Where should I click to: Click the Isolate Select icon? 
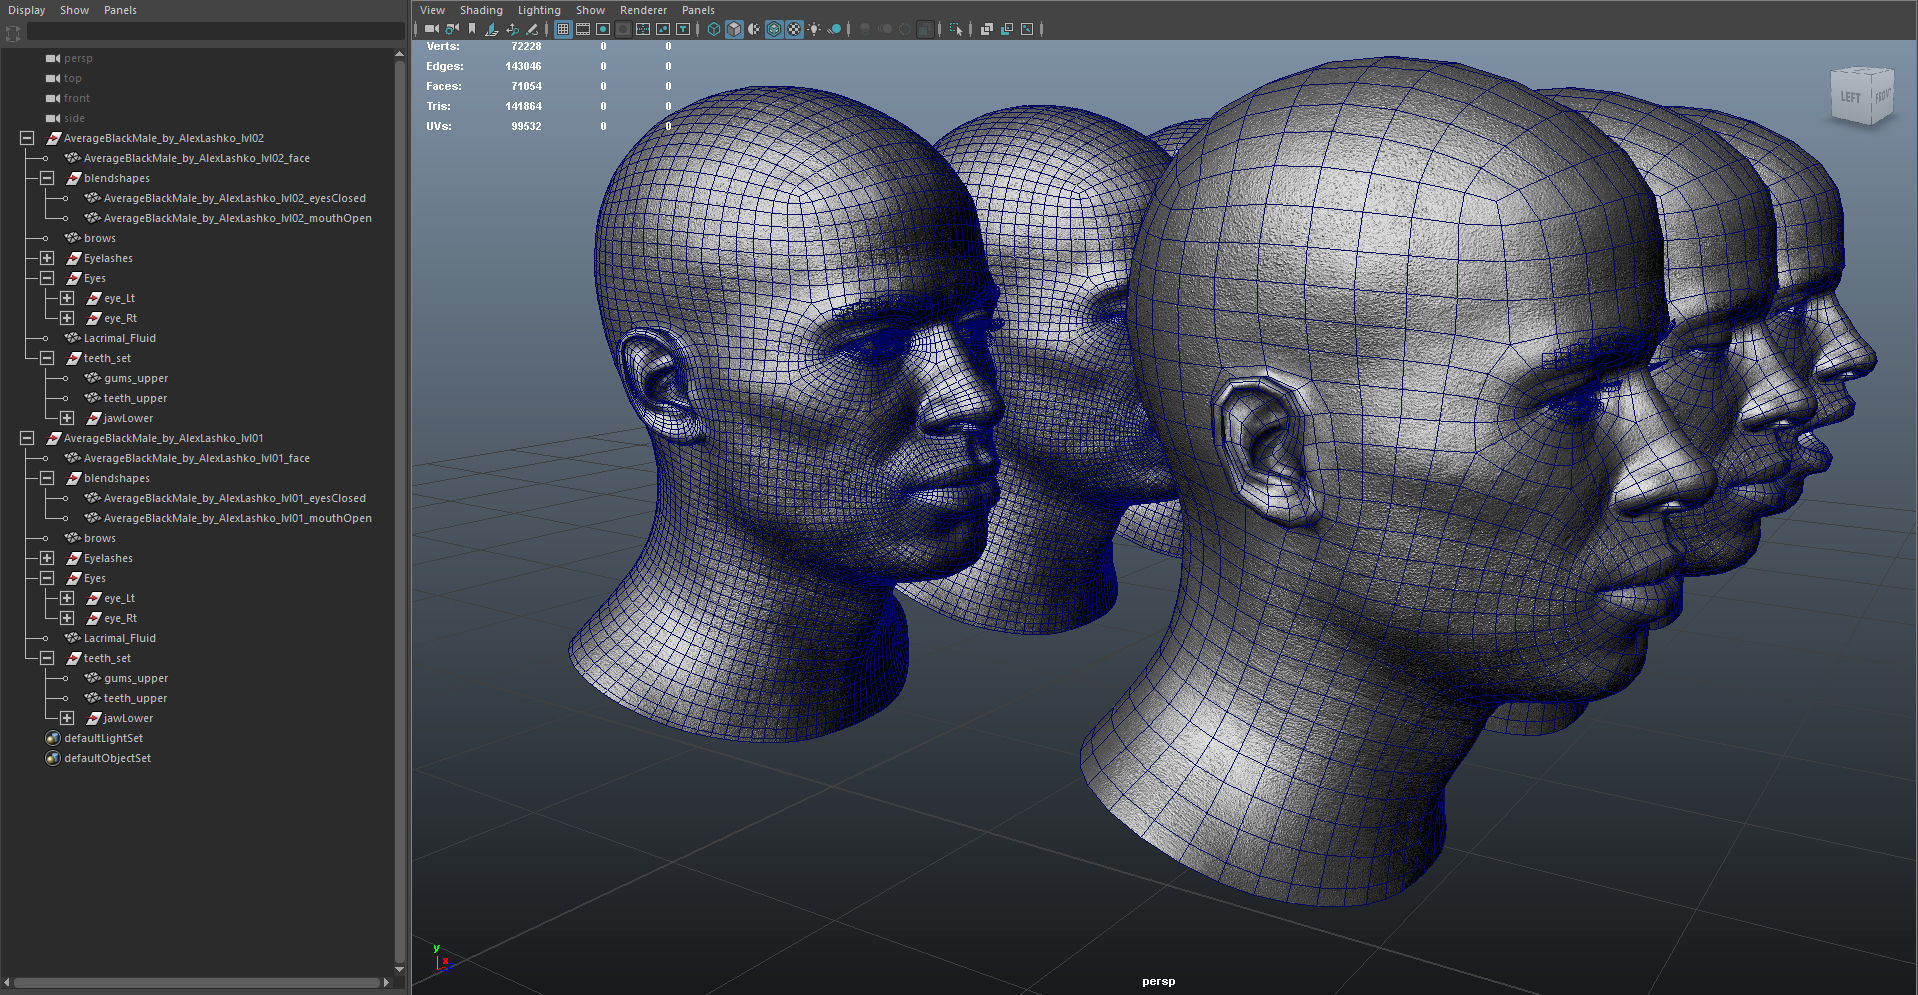click(956, 29)
